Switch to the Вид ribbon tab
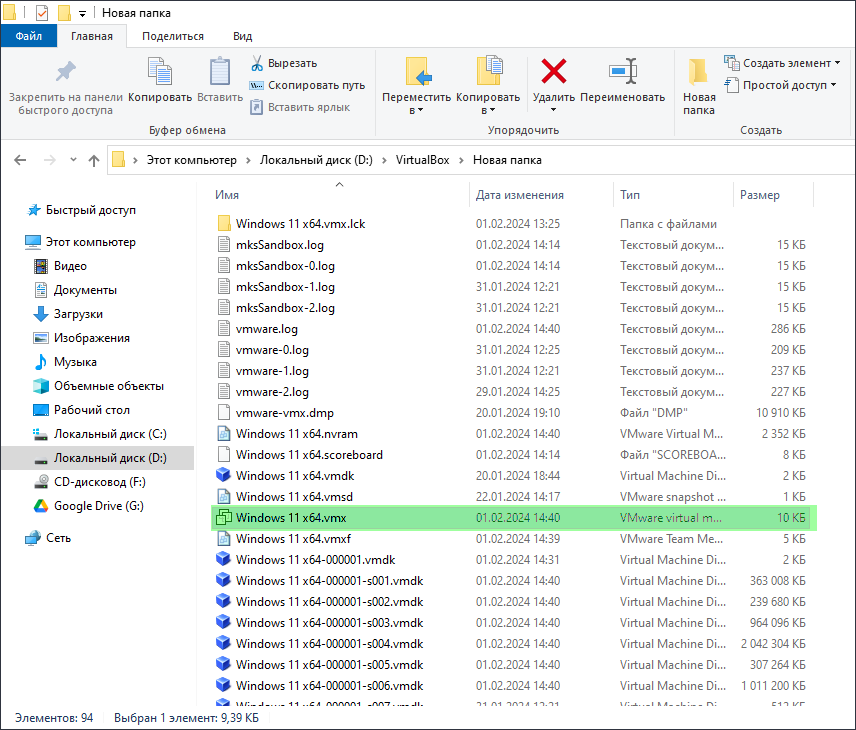856x730 pixels. [242, 36]
